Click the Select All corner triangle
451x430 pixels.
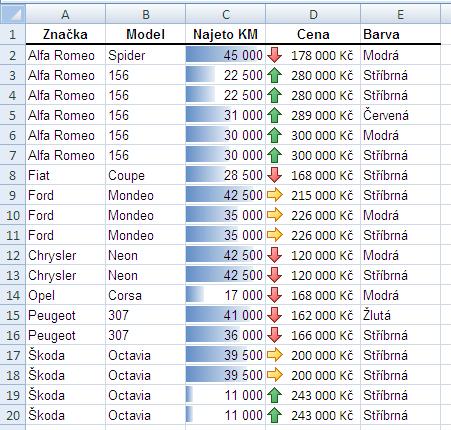tap(13, 14)
